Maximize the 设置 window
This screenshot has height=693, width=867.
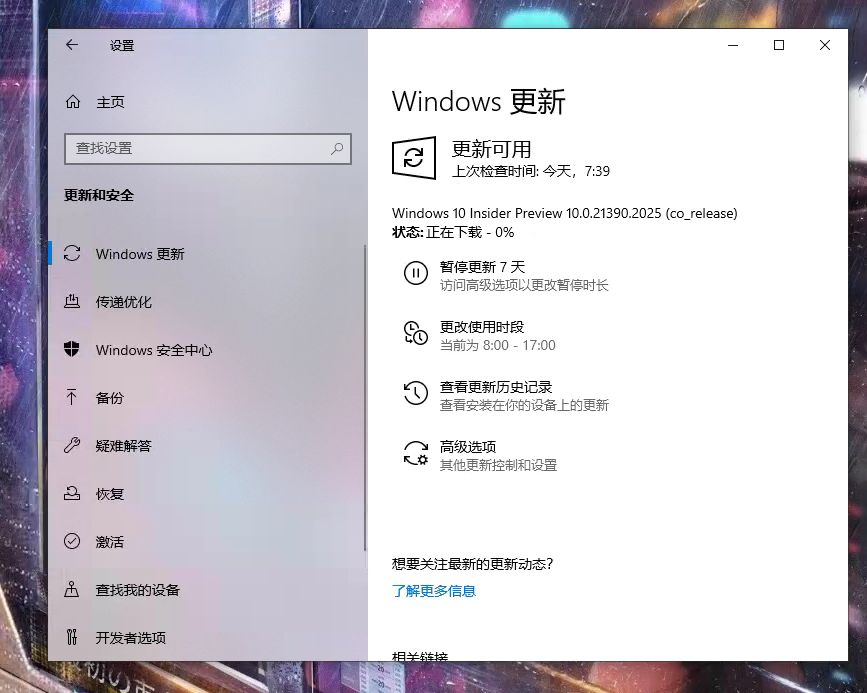[x=779, y=45]
